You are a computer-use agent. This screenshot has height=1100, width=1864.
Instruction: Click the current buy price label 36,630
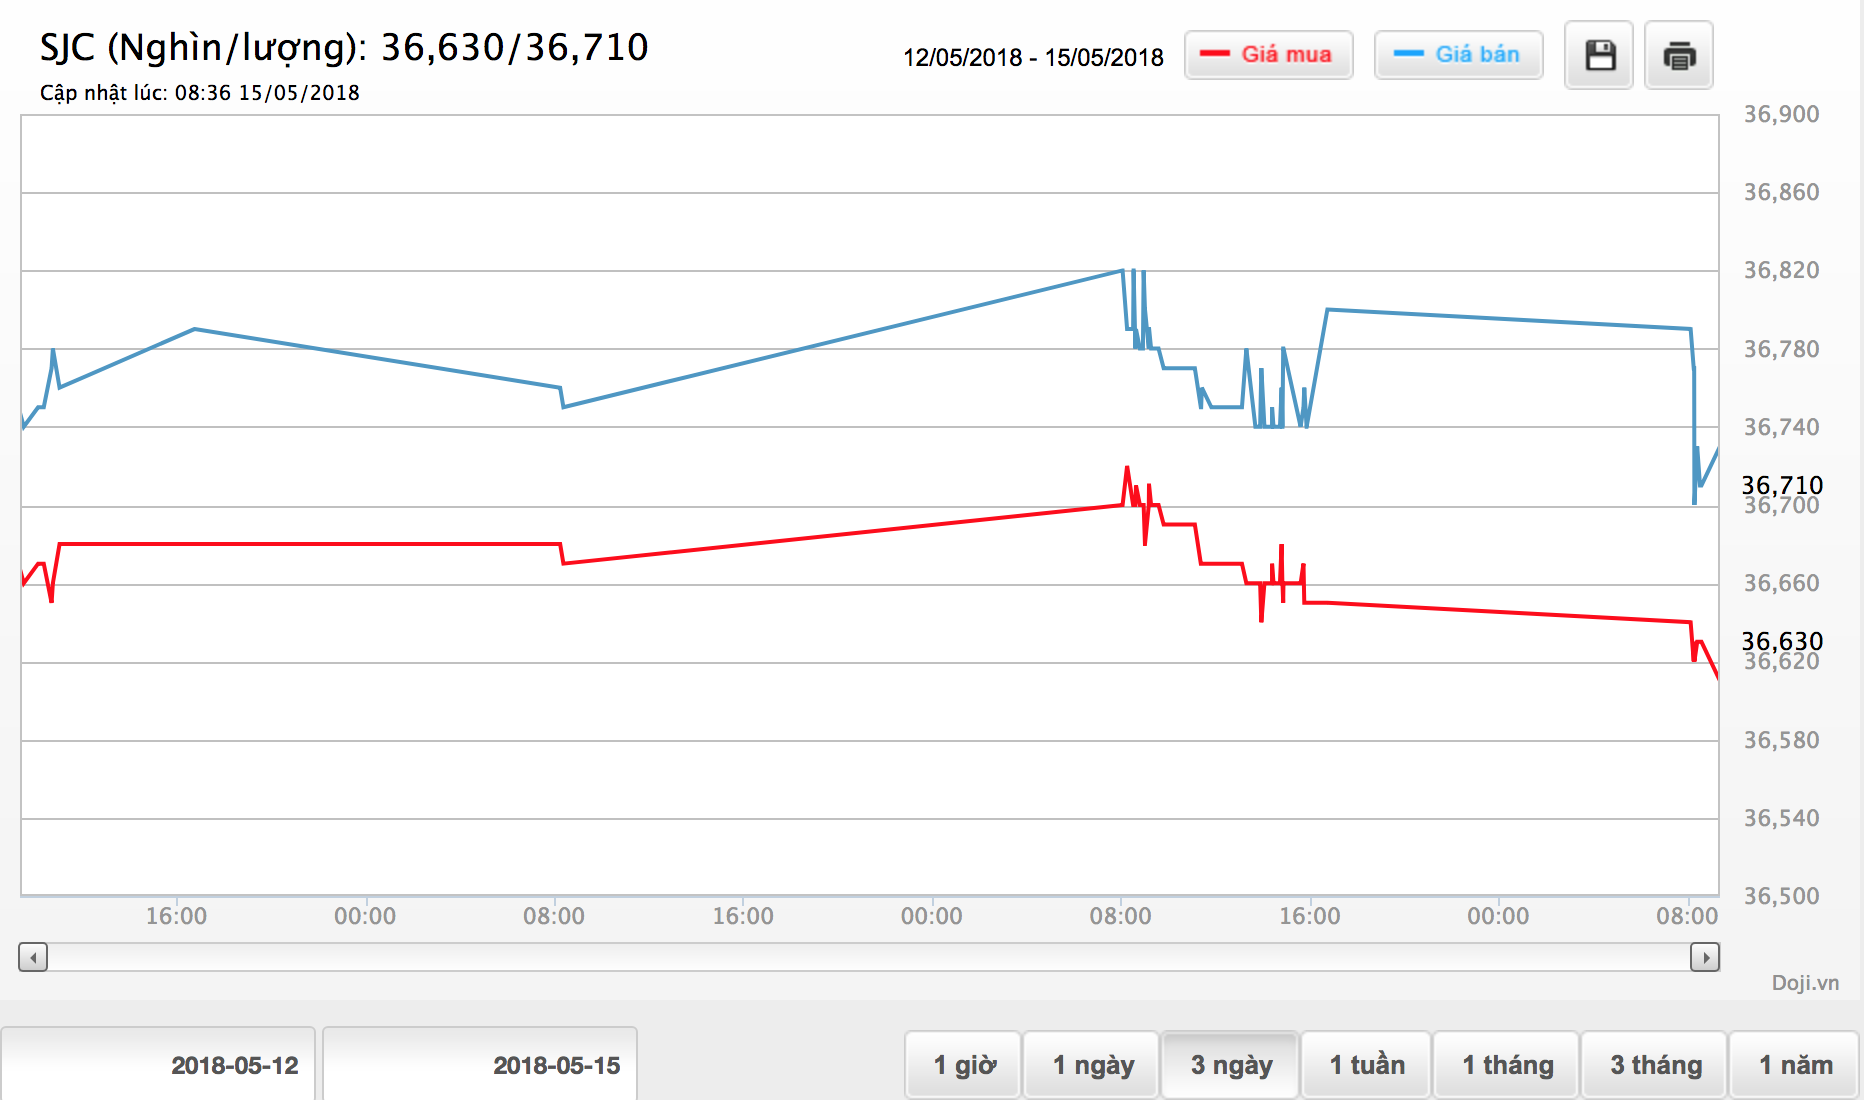pos(1782,641)
